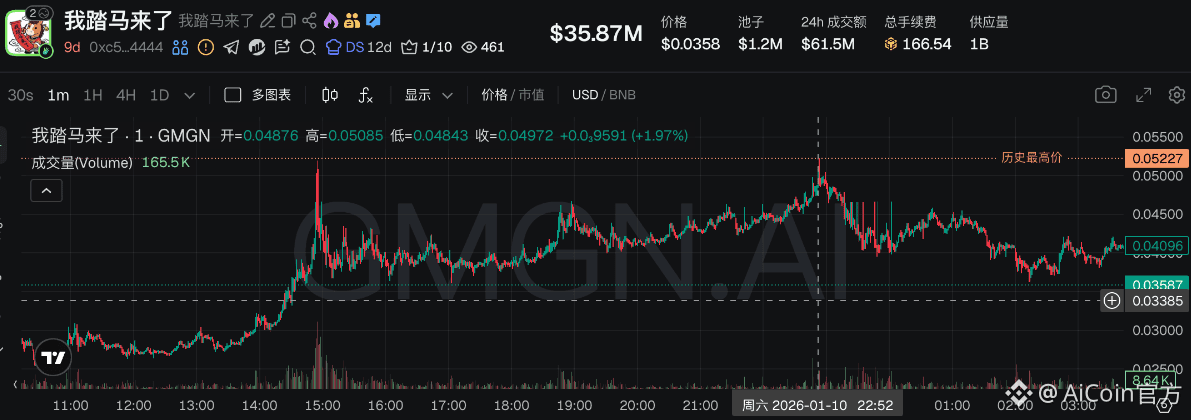Select the 1m timeframe
Screen dimensions: 1191x420
58,95
